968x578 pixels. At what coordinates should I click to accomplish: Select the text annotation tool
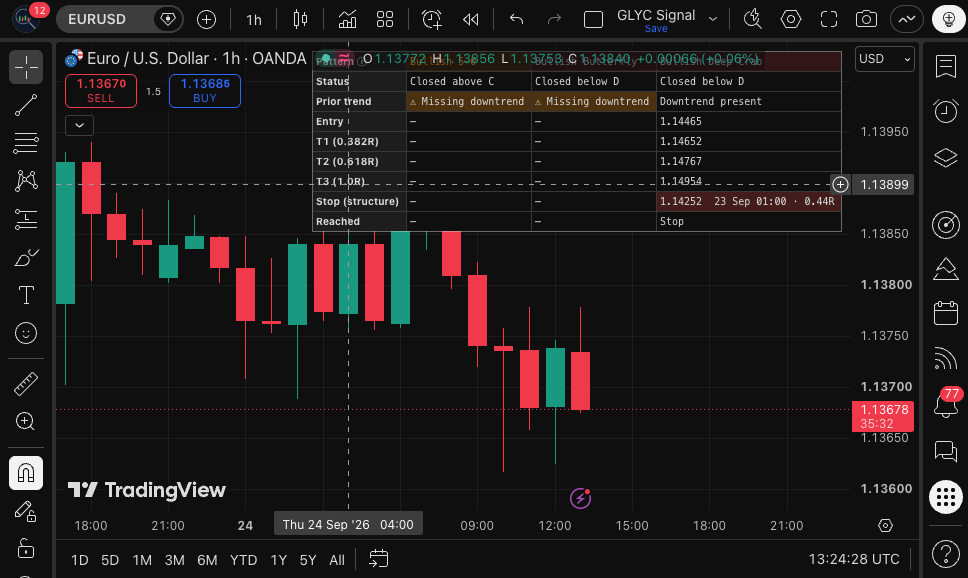click(26, 295)
